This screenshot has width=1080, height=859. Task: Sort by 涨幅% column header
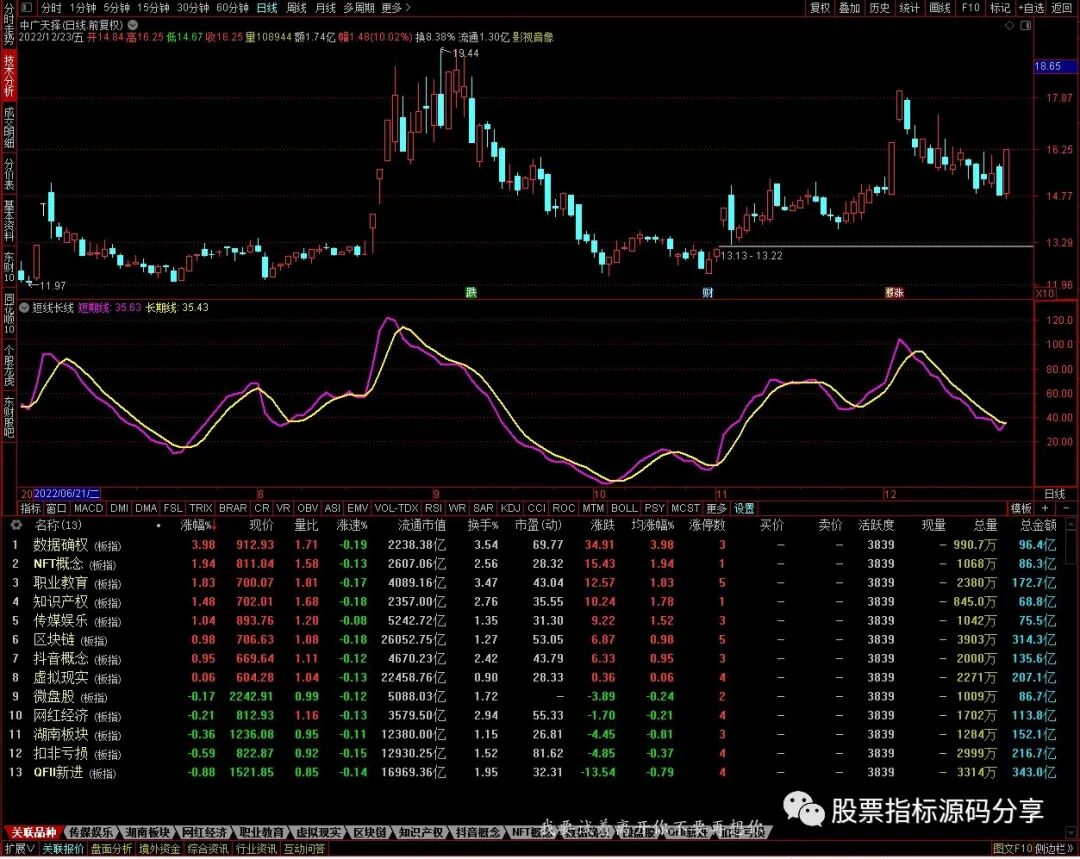click(x=199, y=525)
